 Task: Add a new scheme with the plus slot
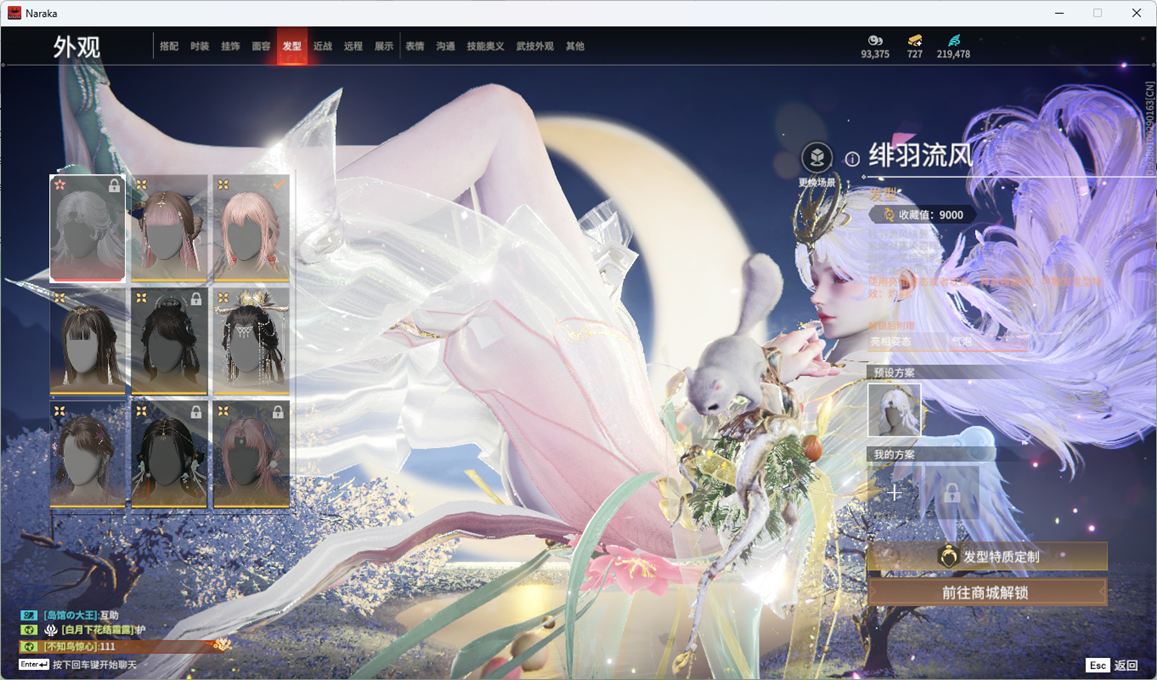(894, 492)
